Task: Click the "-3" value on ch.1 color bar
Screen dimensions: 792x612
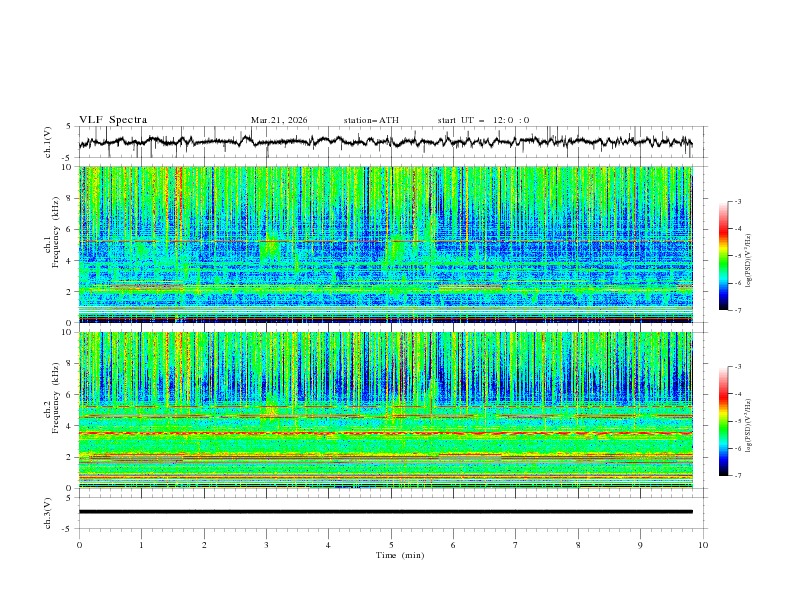Action: coord(737,201)
